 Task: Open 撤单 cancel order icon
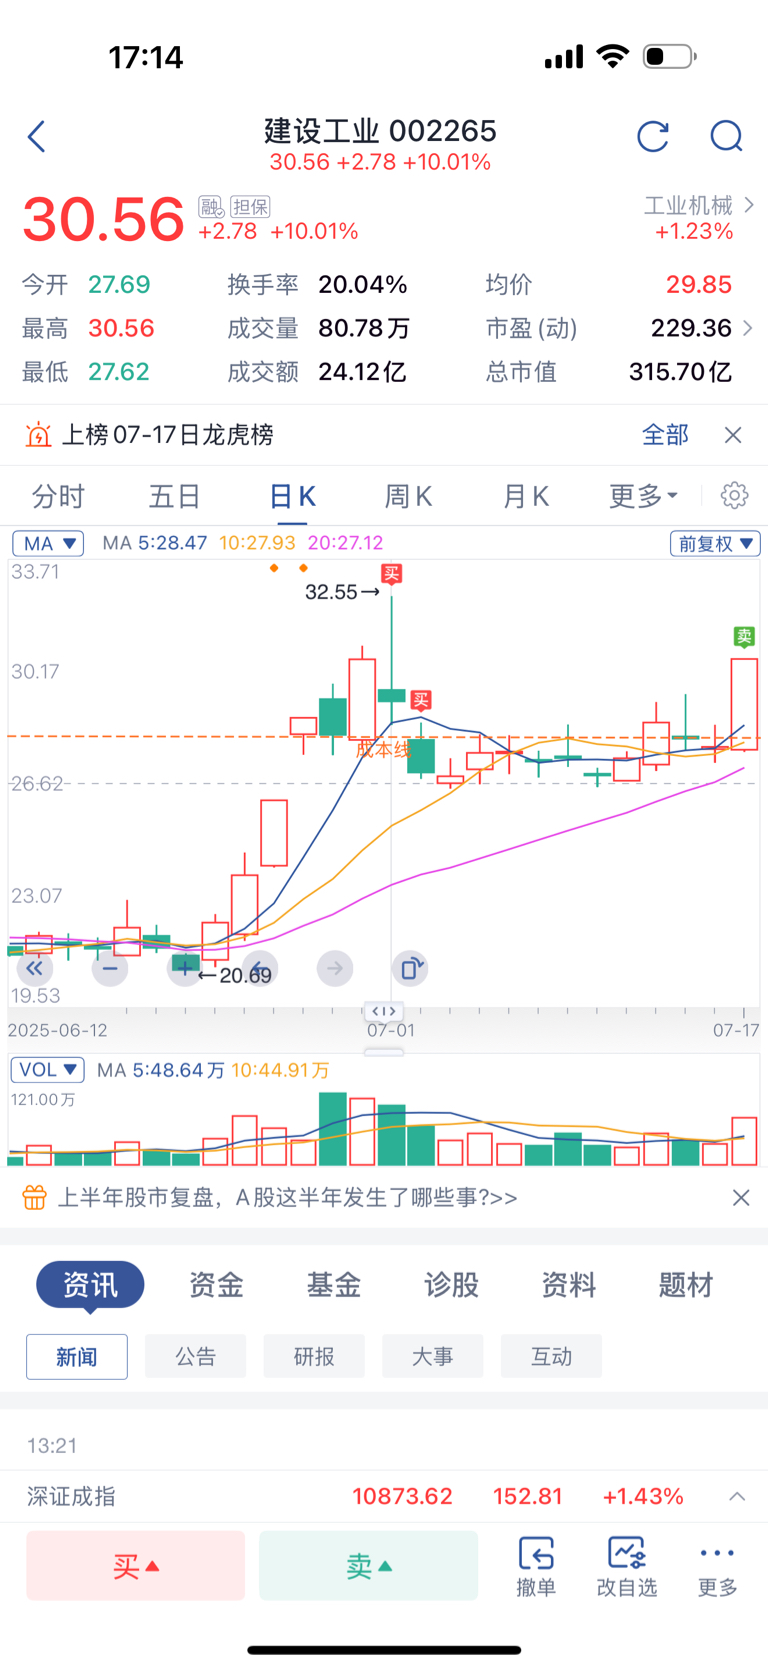[536, 1566]
